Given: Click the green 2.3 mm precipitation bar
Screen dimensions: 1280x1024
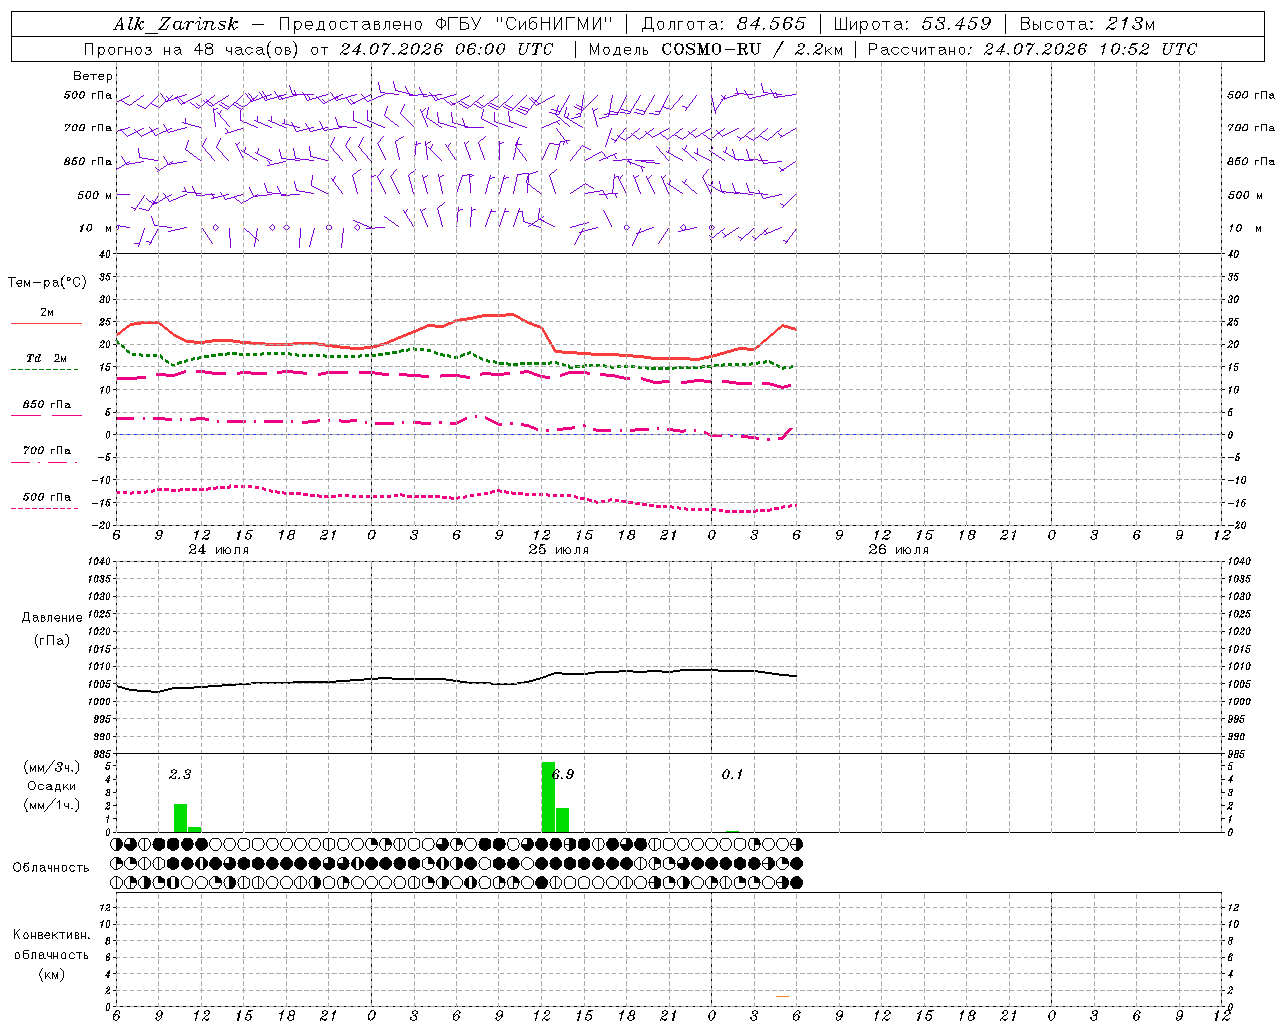Looking at the screenshot, I should tap(180, 817).
